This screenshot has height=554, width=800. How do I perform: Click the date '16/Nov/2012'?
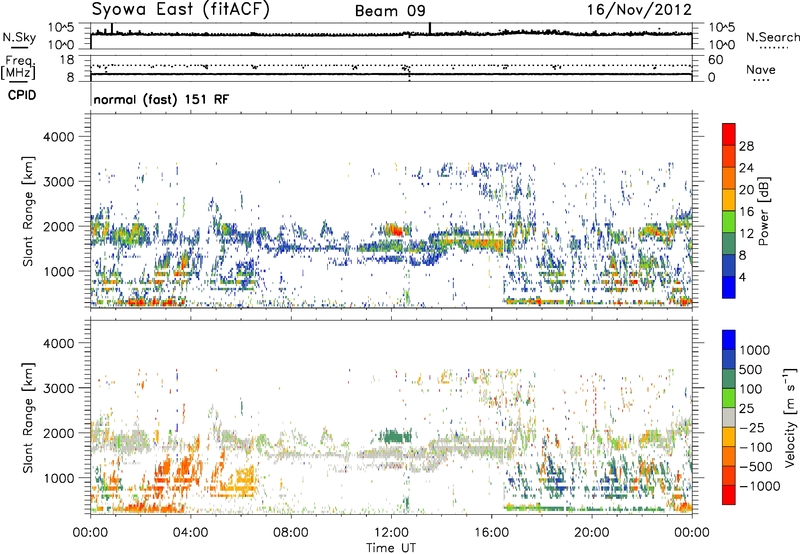click(x=639, y=10)
